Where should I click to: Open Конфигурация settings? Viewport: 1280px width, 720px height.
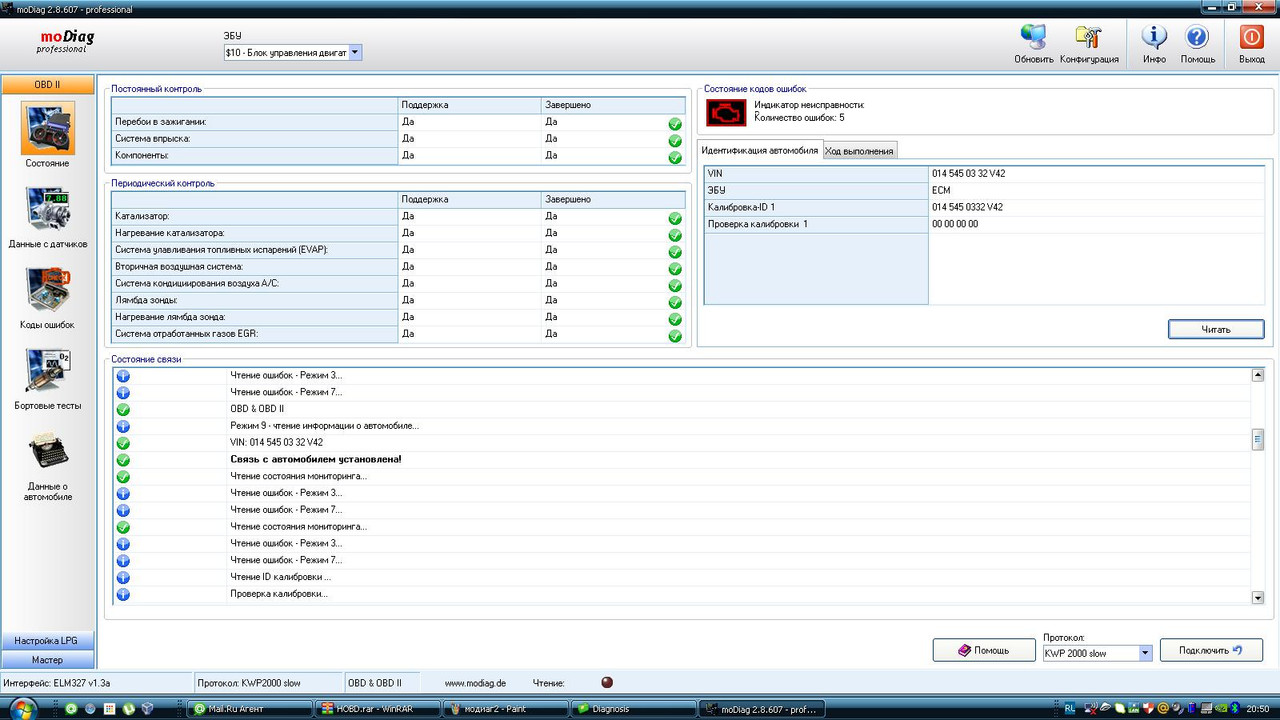click(x=1088, y=38)
